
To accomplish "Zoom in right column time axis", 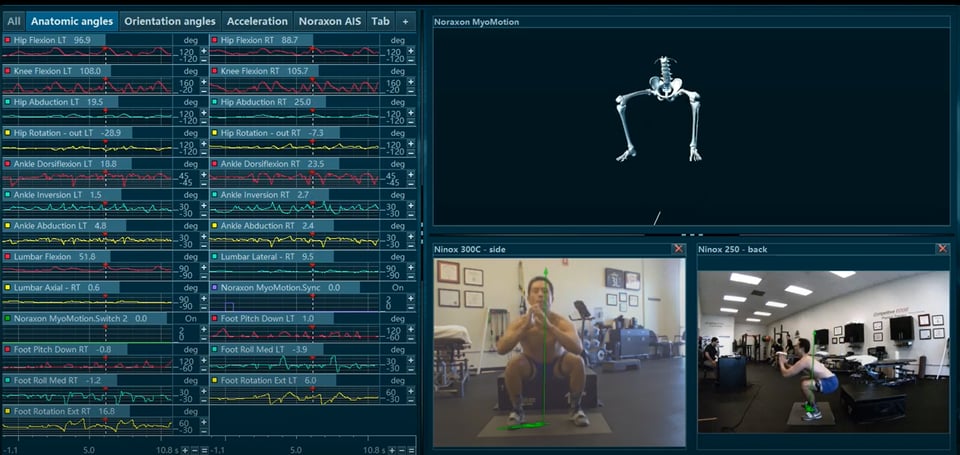I will pos(392,450).
